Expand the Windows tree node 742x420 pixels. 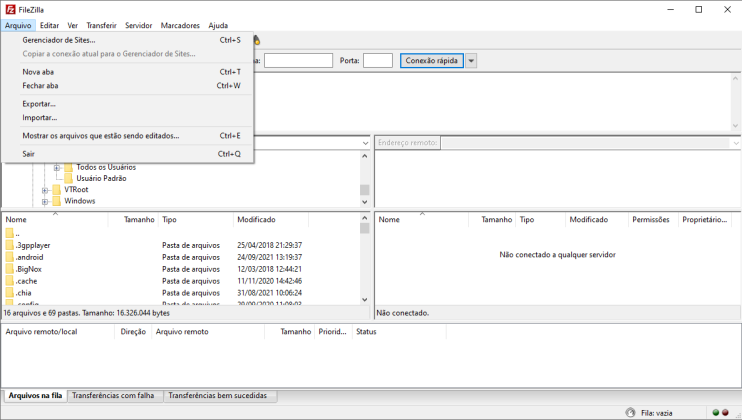click(x=45, y=201)
